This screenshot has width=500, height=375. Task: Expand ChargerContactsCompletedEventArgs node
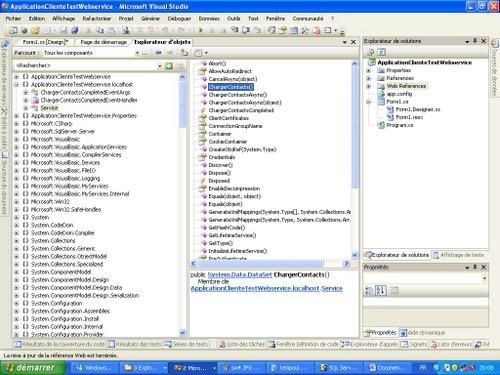(26, 92)
